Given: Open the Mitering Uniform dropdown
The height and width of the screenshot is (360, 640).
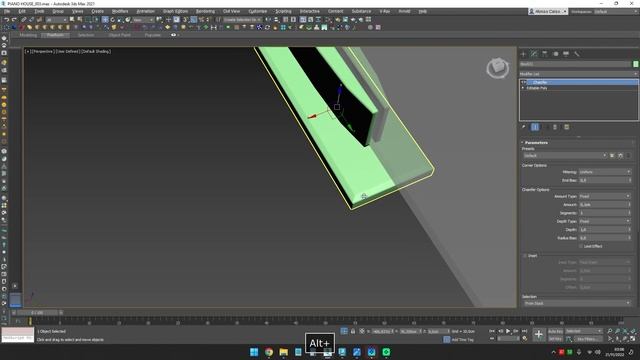Looking at the screenshot, I should click(x=605, y=172).
